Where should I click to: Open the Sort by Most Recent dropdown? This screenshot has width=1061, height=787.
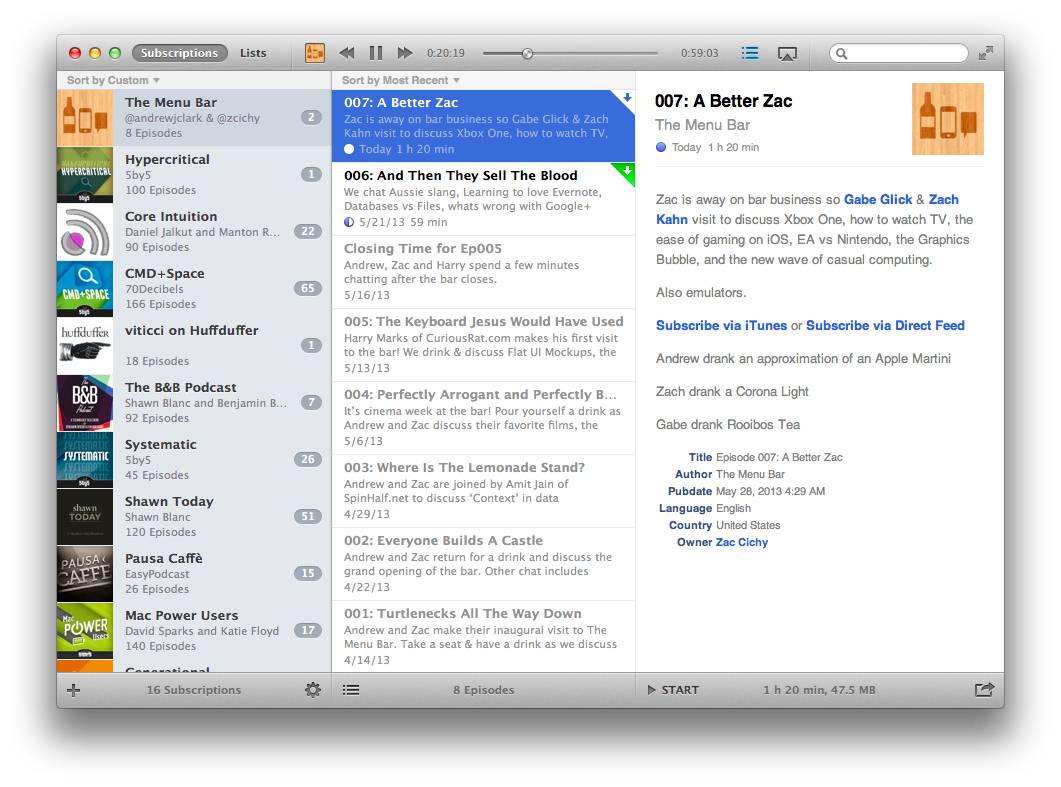[x=401, y=80]
